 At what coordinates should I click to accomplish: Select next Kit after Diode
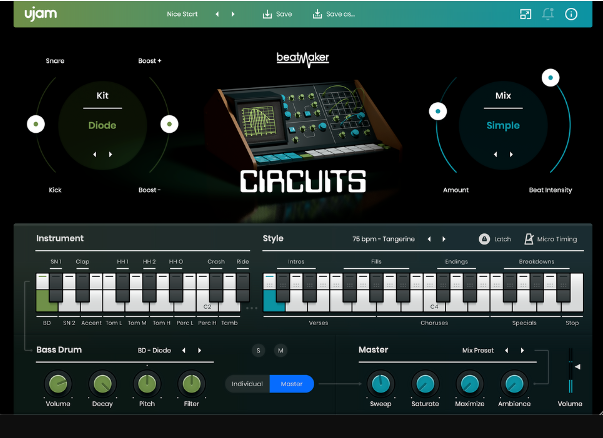[110, 154]
